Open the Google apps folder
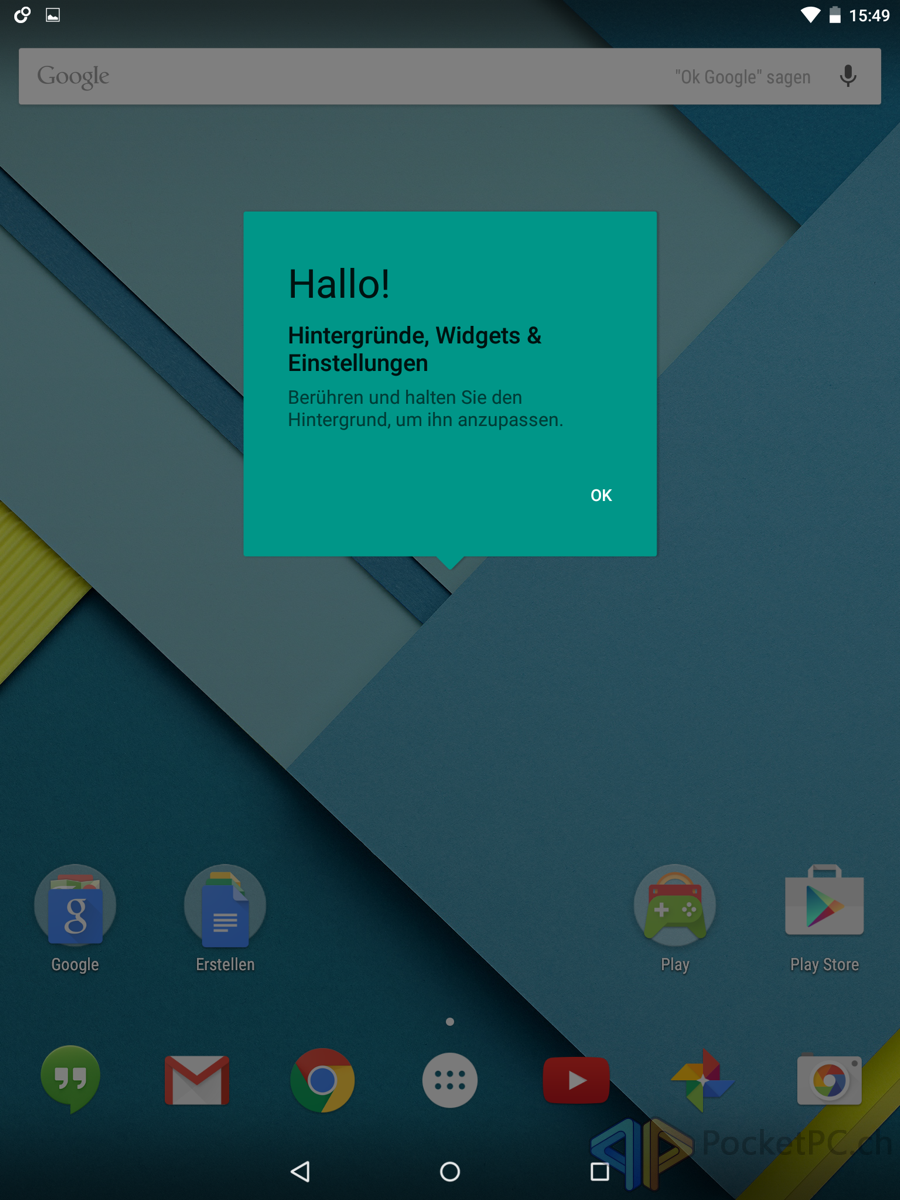Image resolution: width=900 pixels, height=1200 pixels. [75, 906]
